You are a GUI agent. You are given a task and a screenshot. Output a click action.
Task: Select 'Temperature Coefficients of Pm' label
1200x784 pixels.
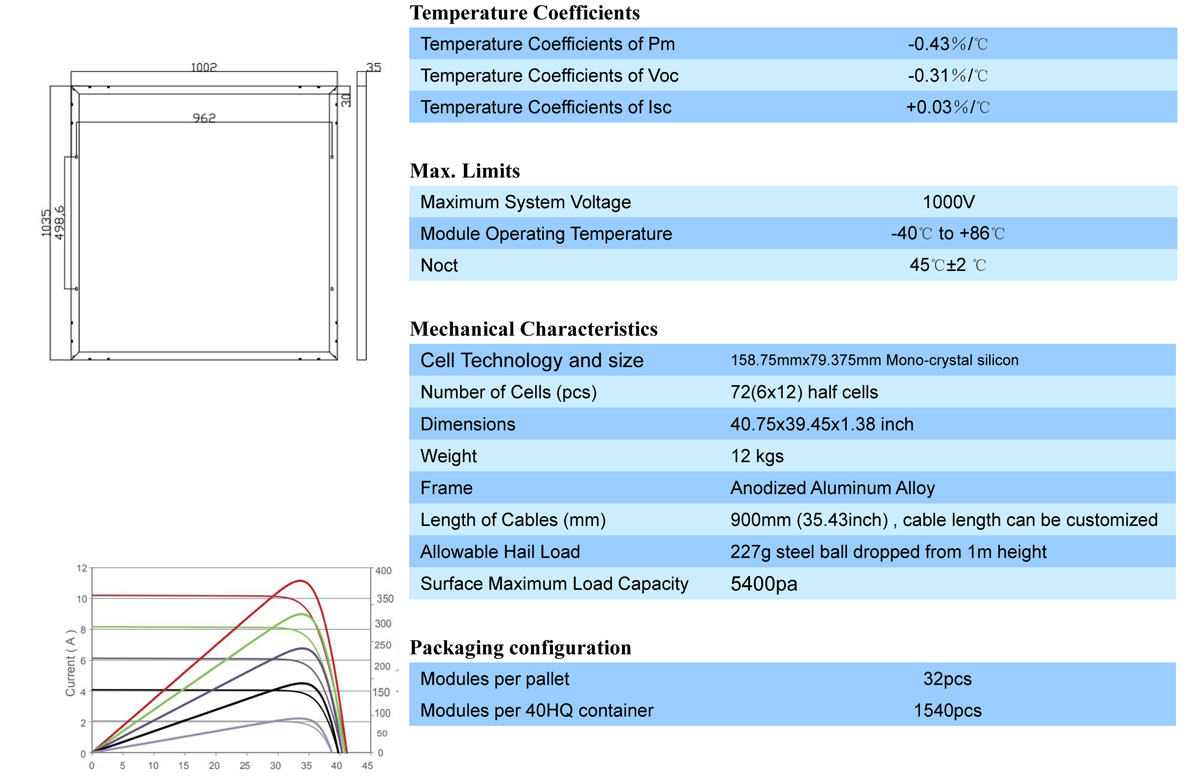tap(548, 44)
